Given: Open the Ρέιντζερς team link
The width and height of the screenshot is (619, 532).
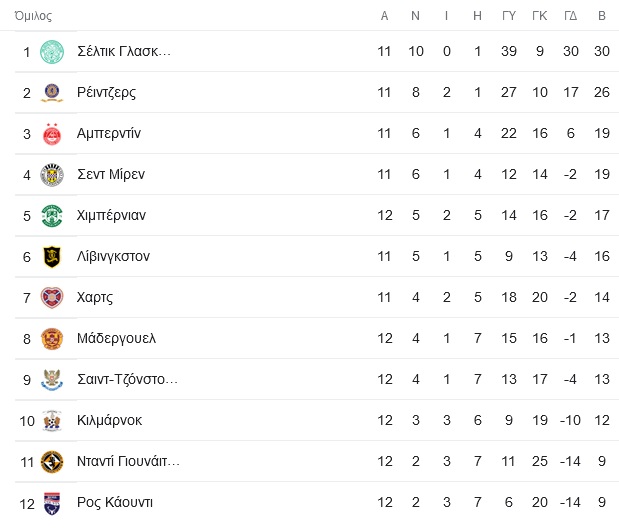Looking at the screenshot, I should pyautogui.click(x=106, y=93).
